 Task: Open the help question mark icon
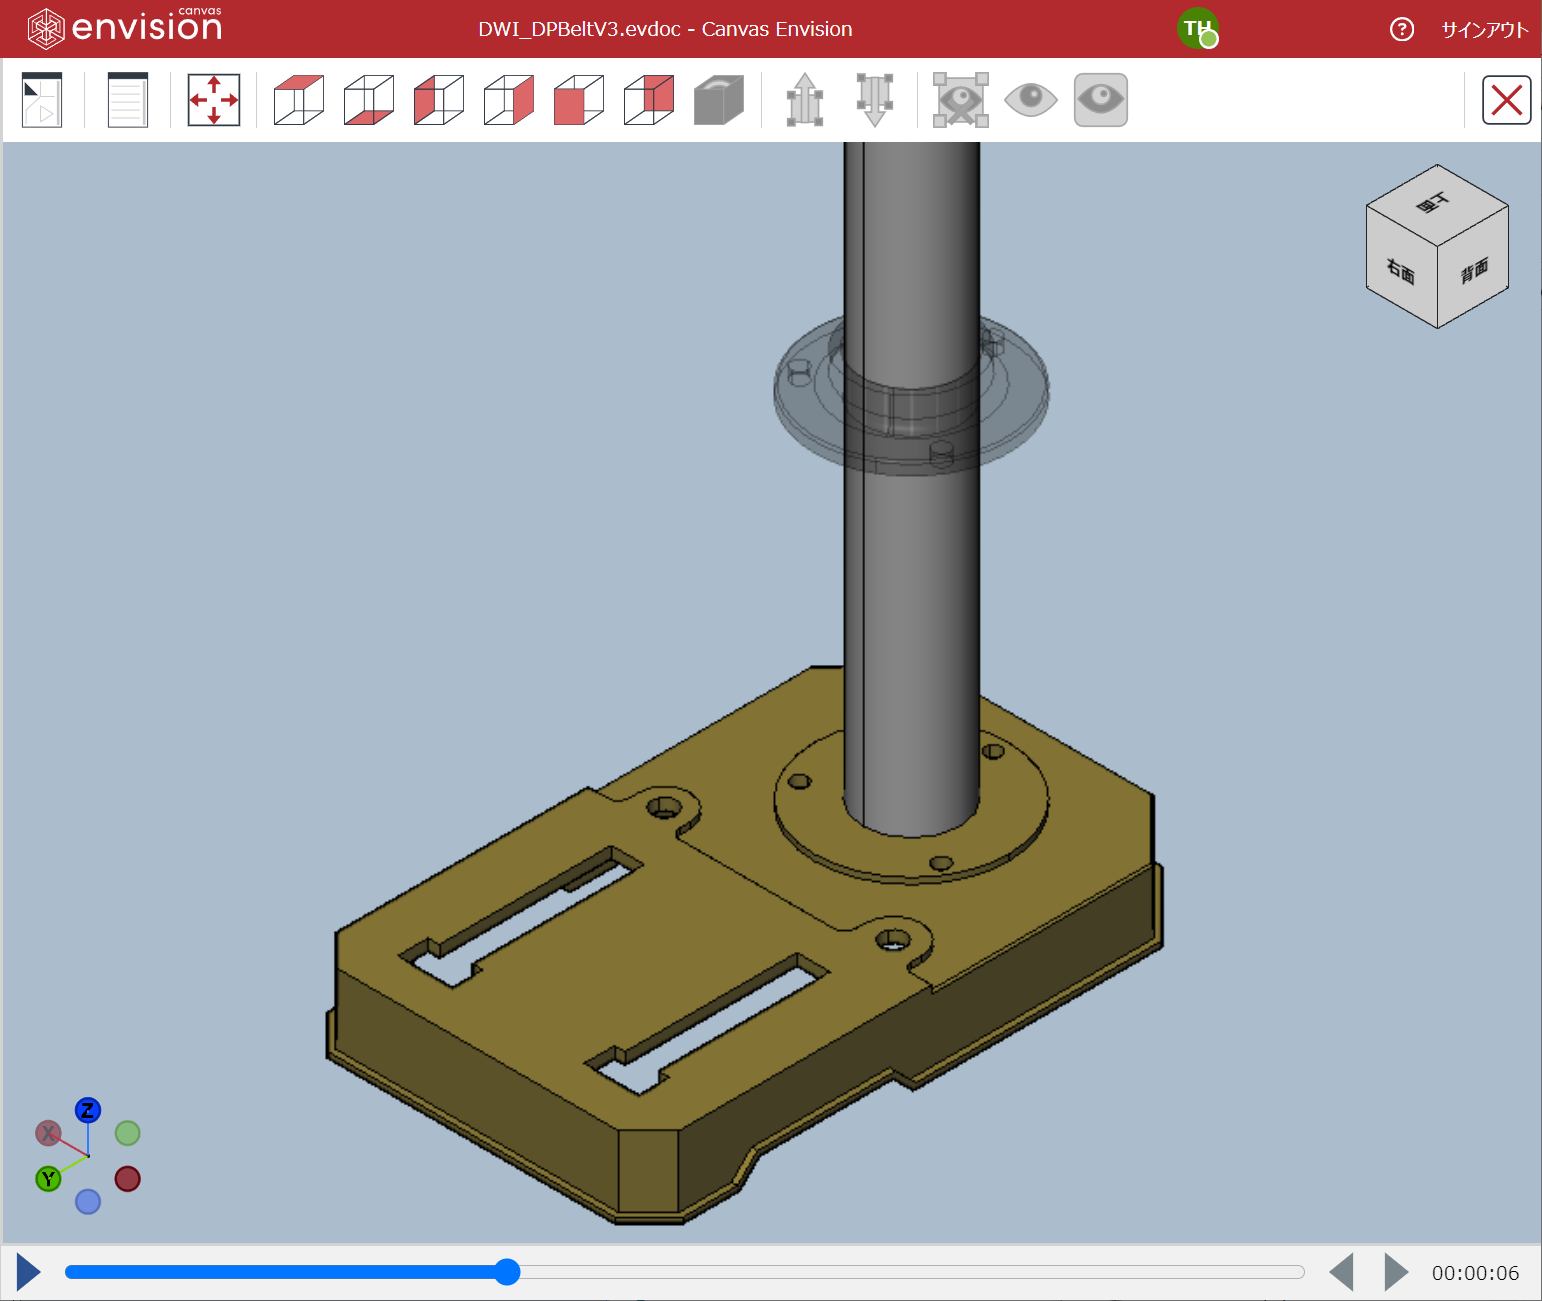coord(1402,29)
